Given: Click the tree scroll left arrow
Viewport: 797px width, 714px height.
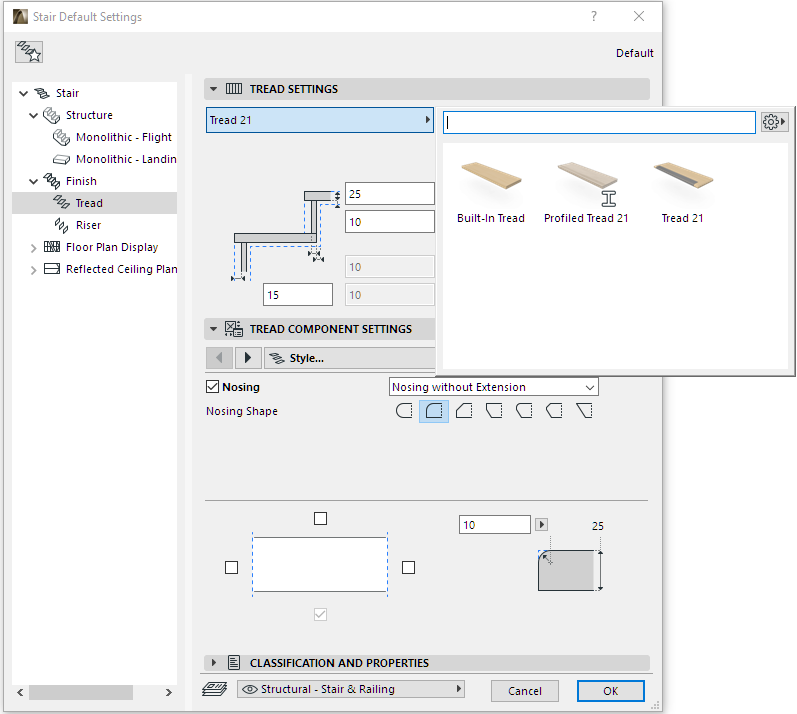Looking at the screenshot, I should [20, 692].
